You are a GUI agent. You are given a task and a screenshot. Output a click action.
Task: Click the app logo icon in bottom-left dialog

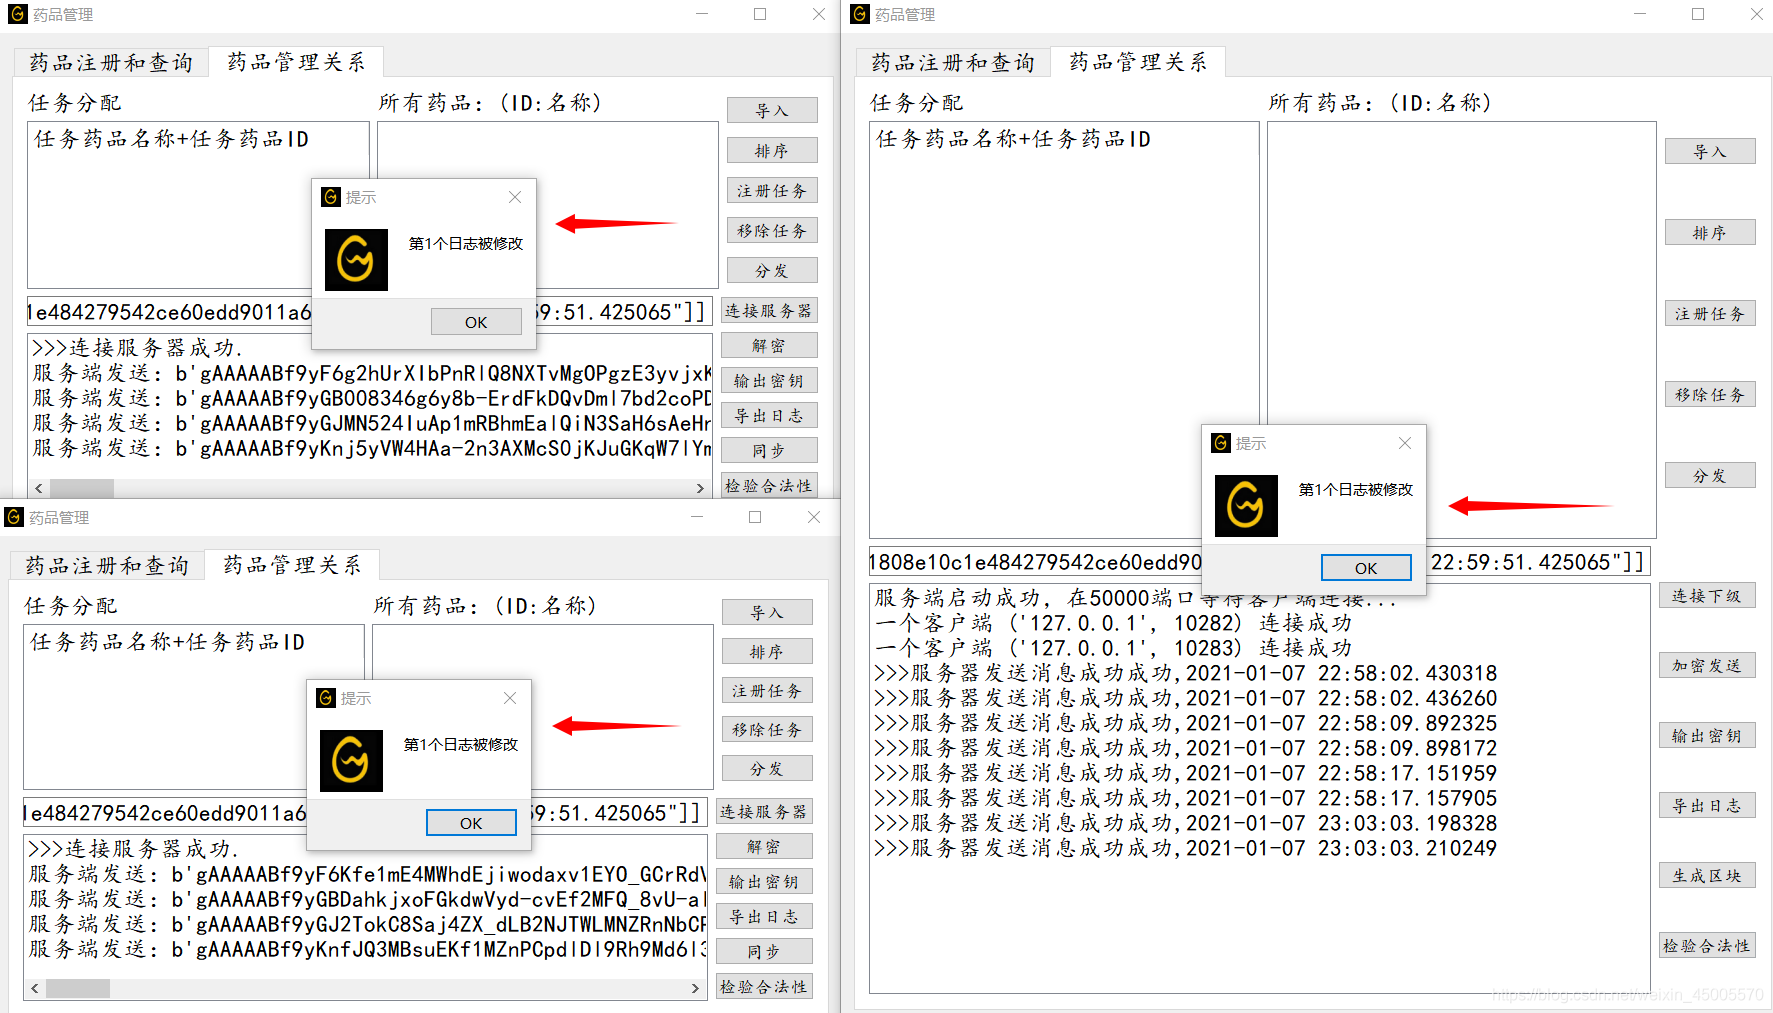click(x=351, y=761)
